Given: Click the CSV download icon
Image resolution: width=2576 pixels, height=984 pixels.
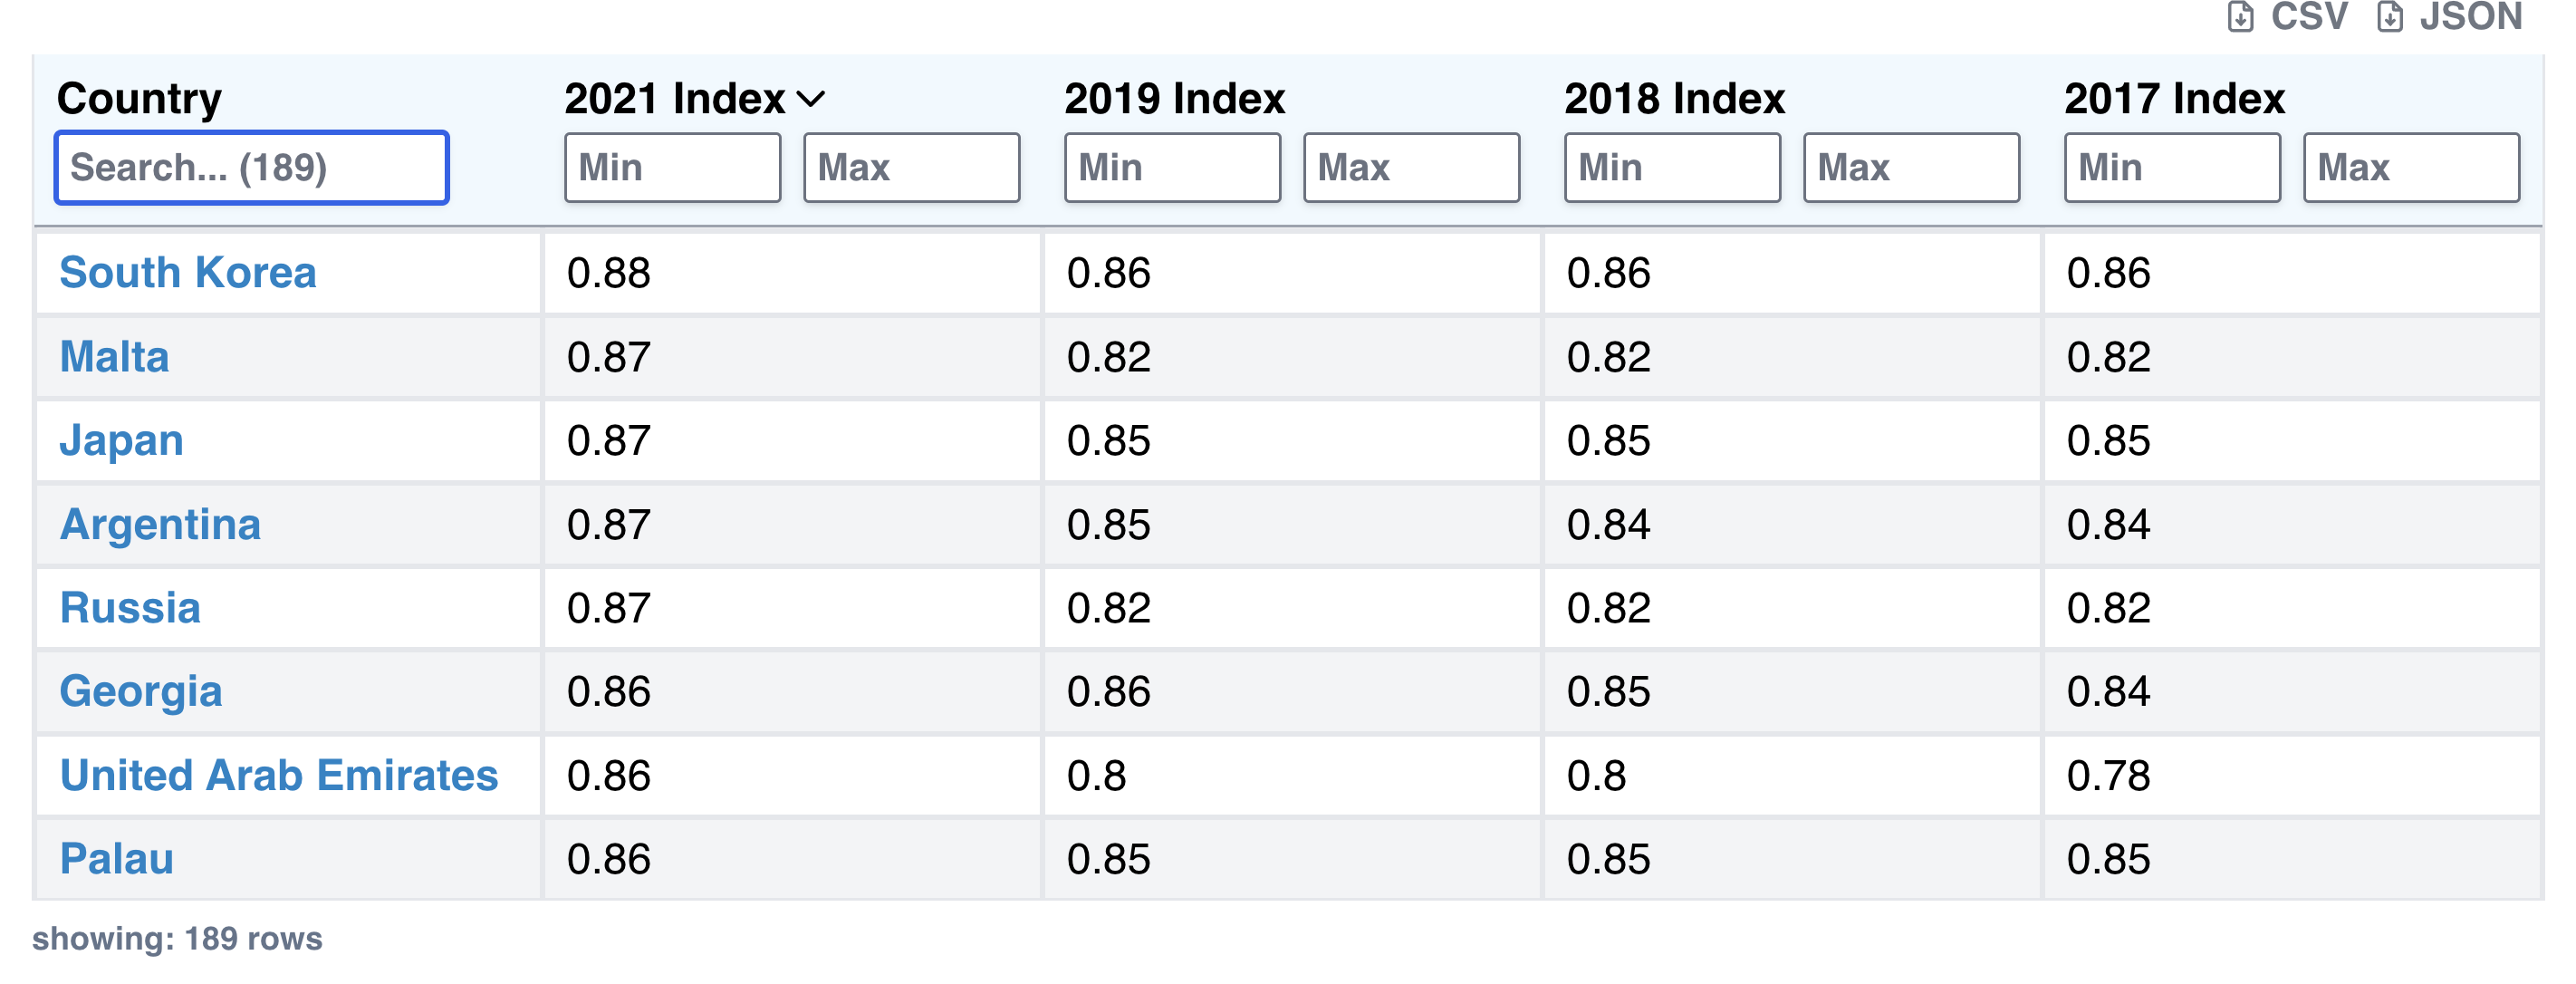Looking at the screenshot, I should [2240, 17].
